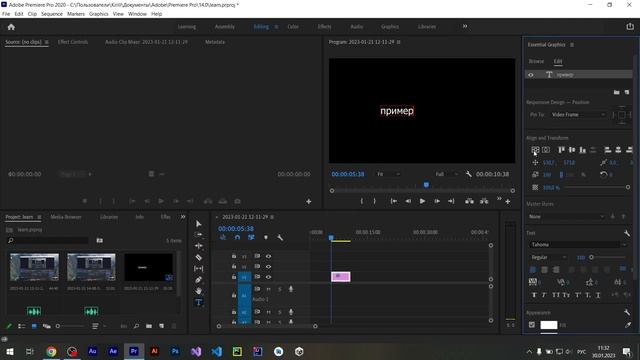Open Master Styles None dropdown
Screen dimensions: 640x360
pyautogui.click(x=566, y=217)
